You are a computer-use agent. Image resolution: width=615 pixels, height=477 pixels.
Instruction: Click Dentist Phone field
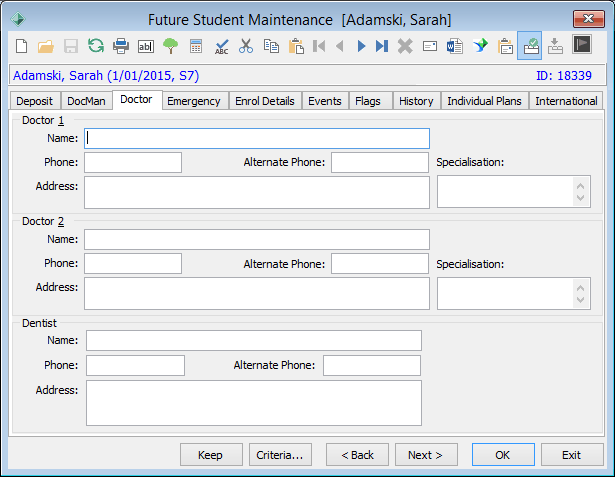pyautogui.click(x=135, y=365)
